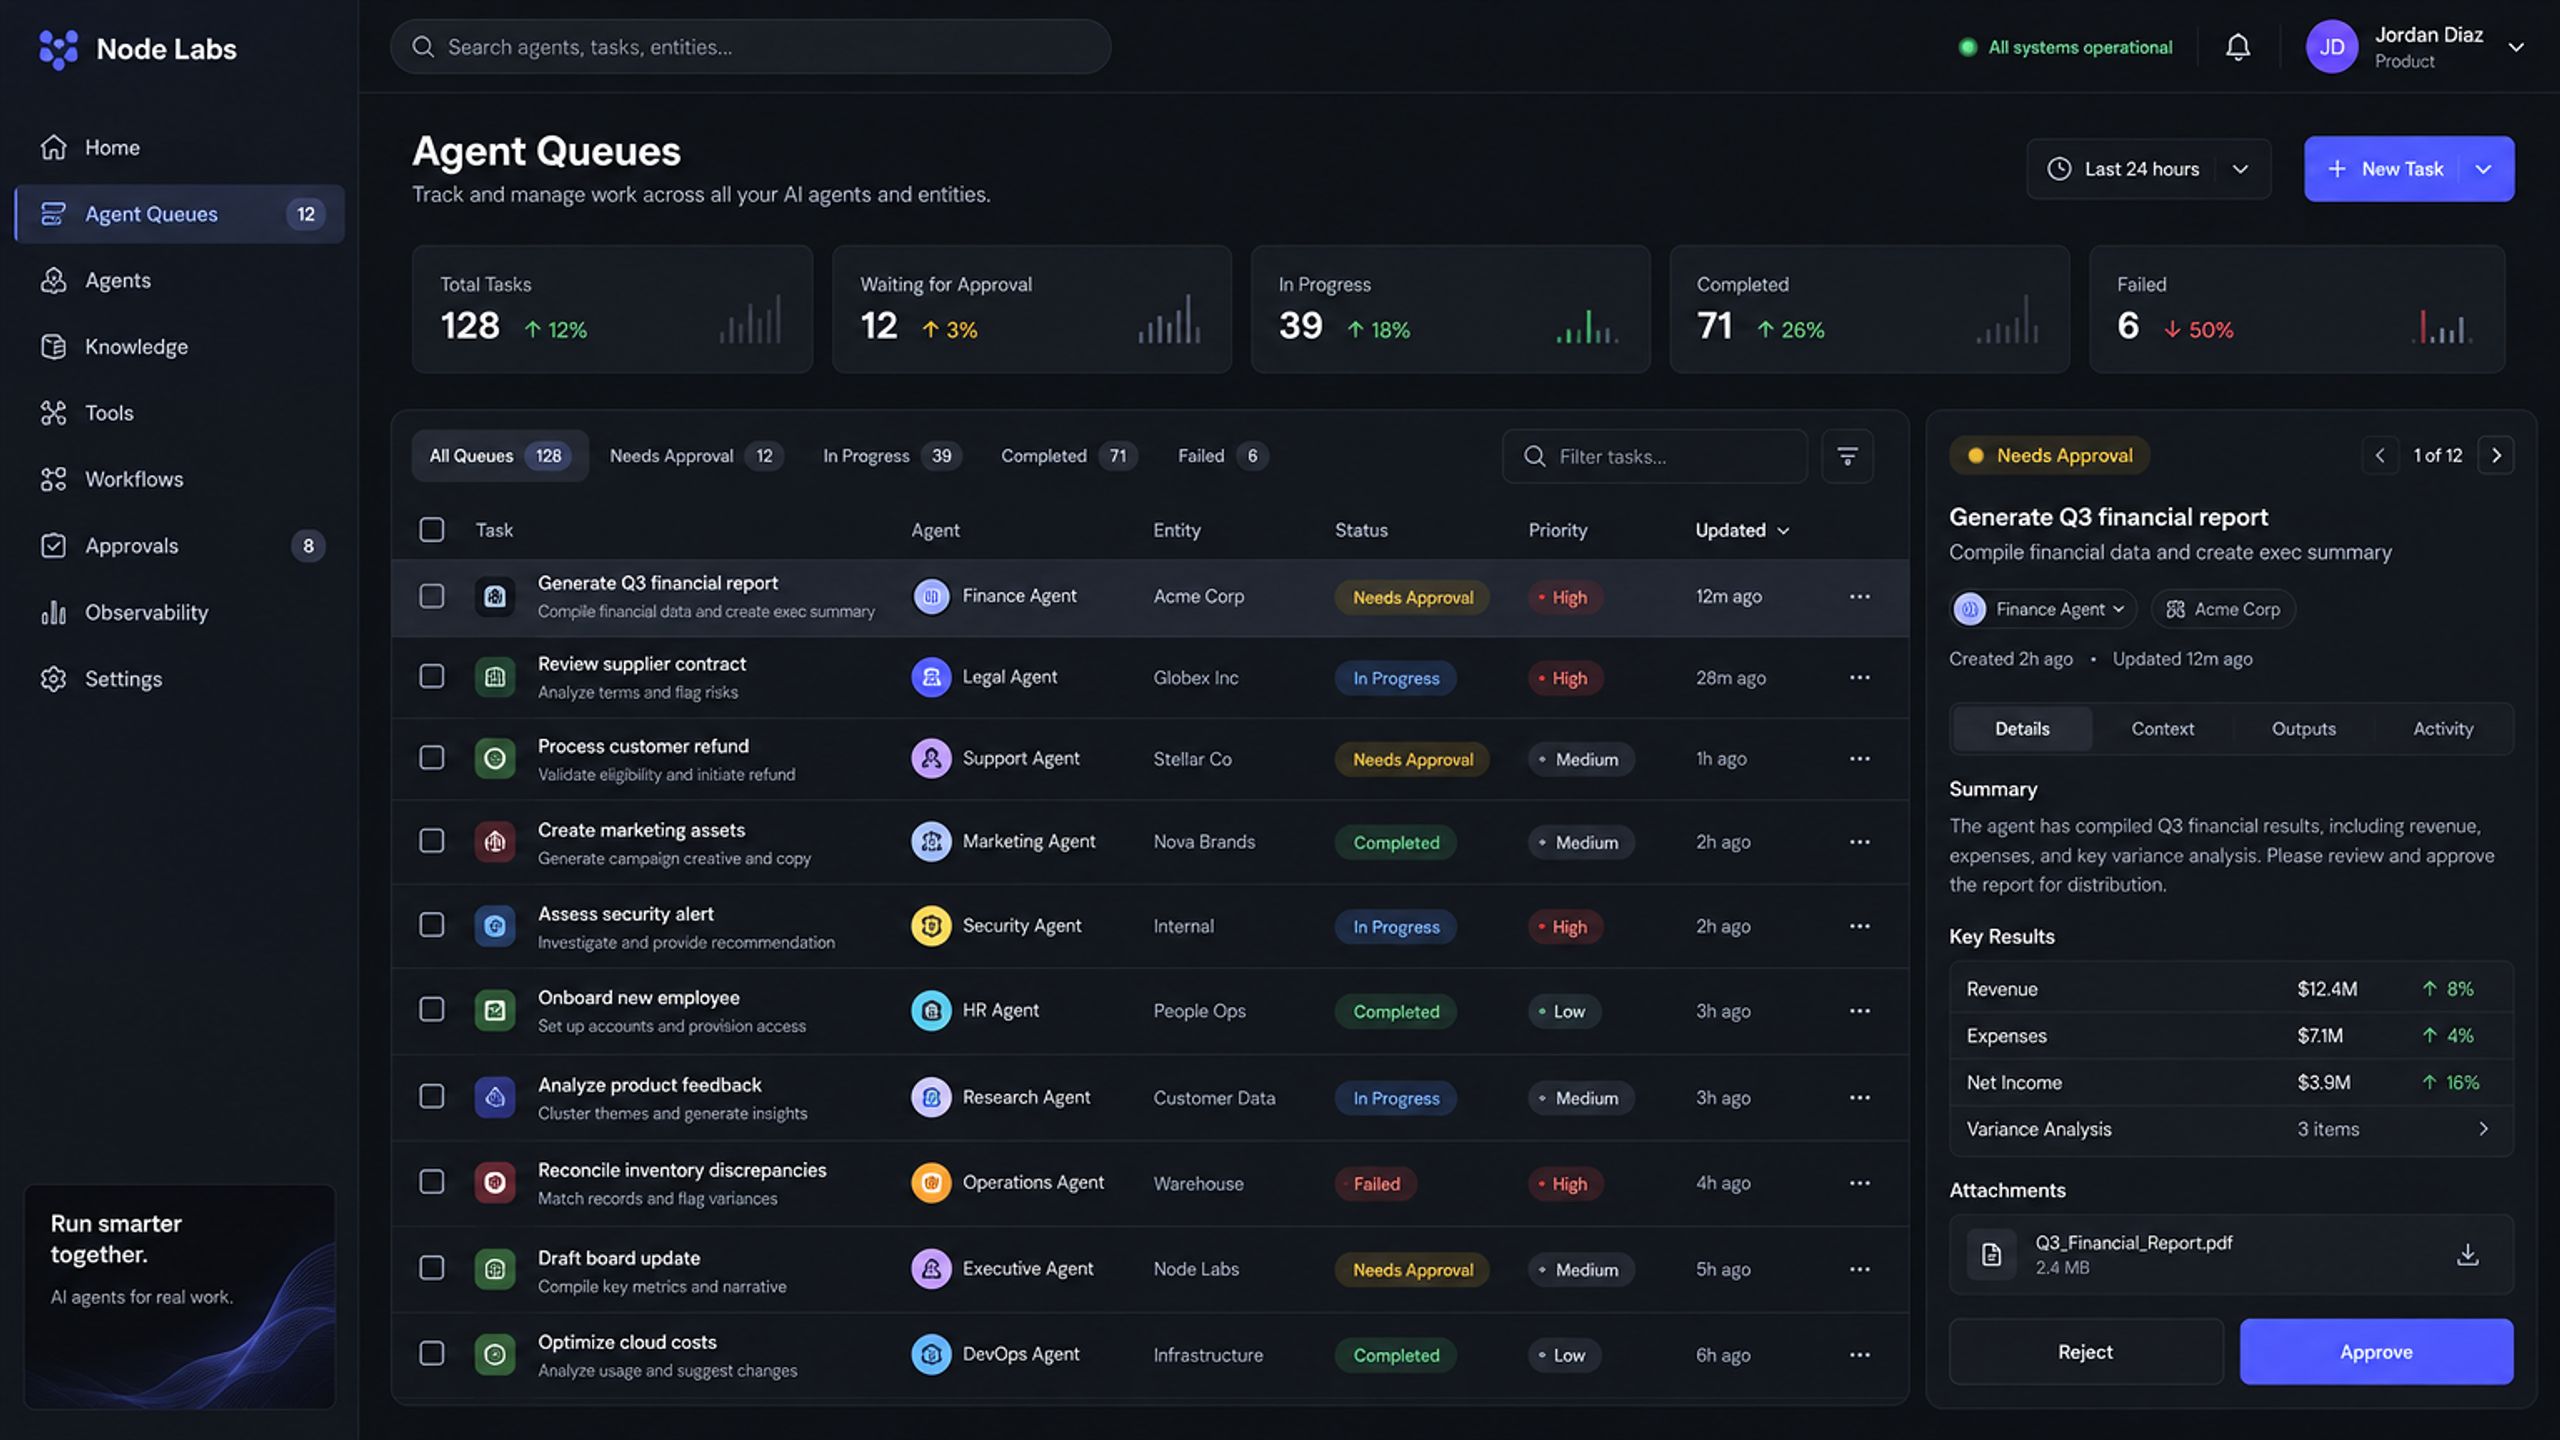This screenshot has height=1440, width=2560.
Task: Switch to the Needs Approval queue tab
Action: click(x=696, y=456)
